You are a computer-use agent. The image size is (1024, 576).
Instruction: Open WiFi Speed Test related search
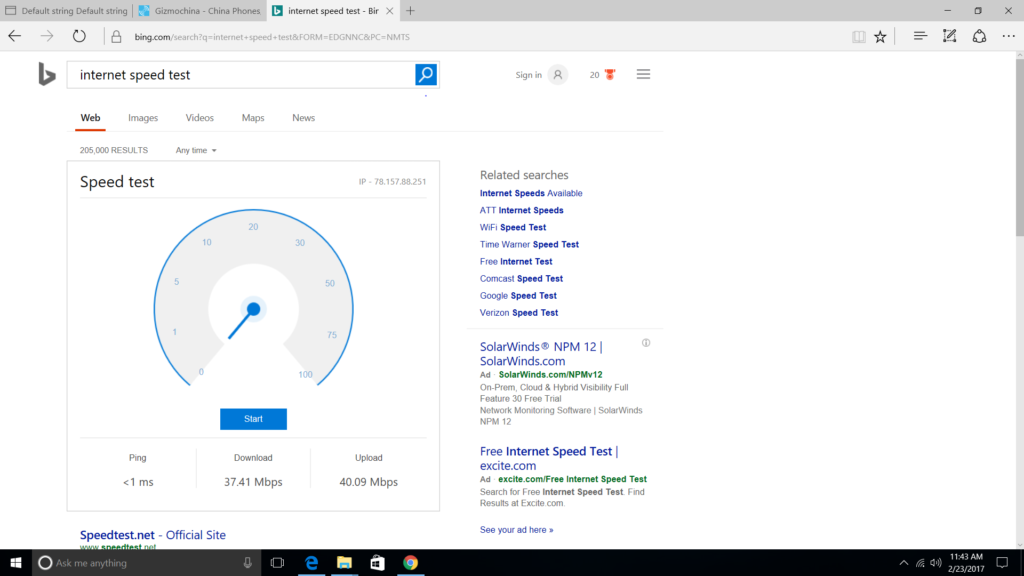pyautogui.click(x=513, y=227)
